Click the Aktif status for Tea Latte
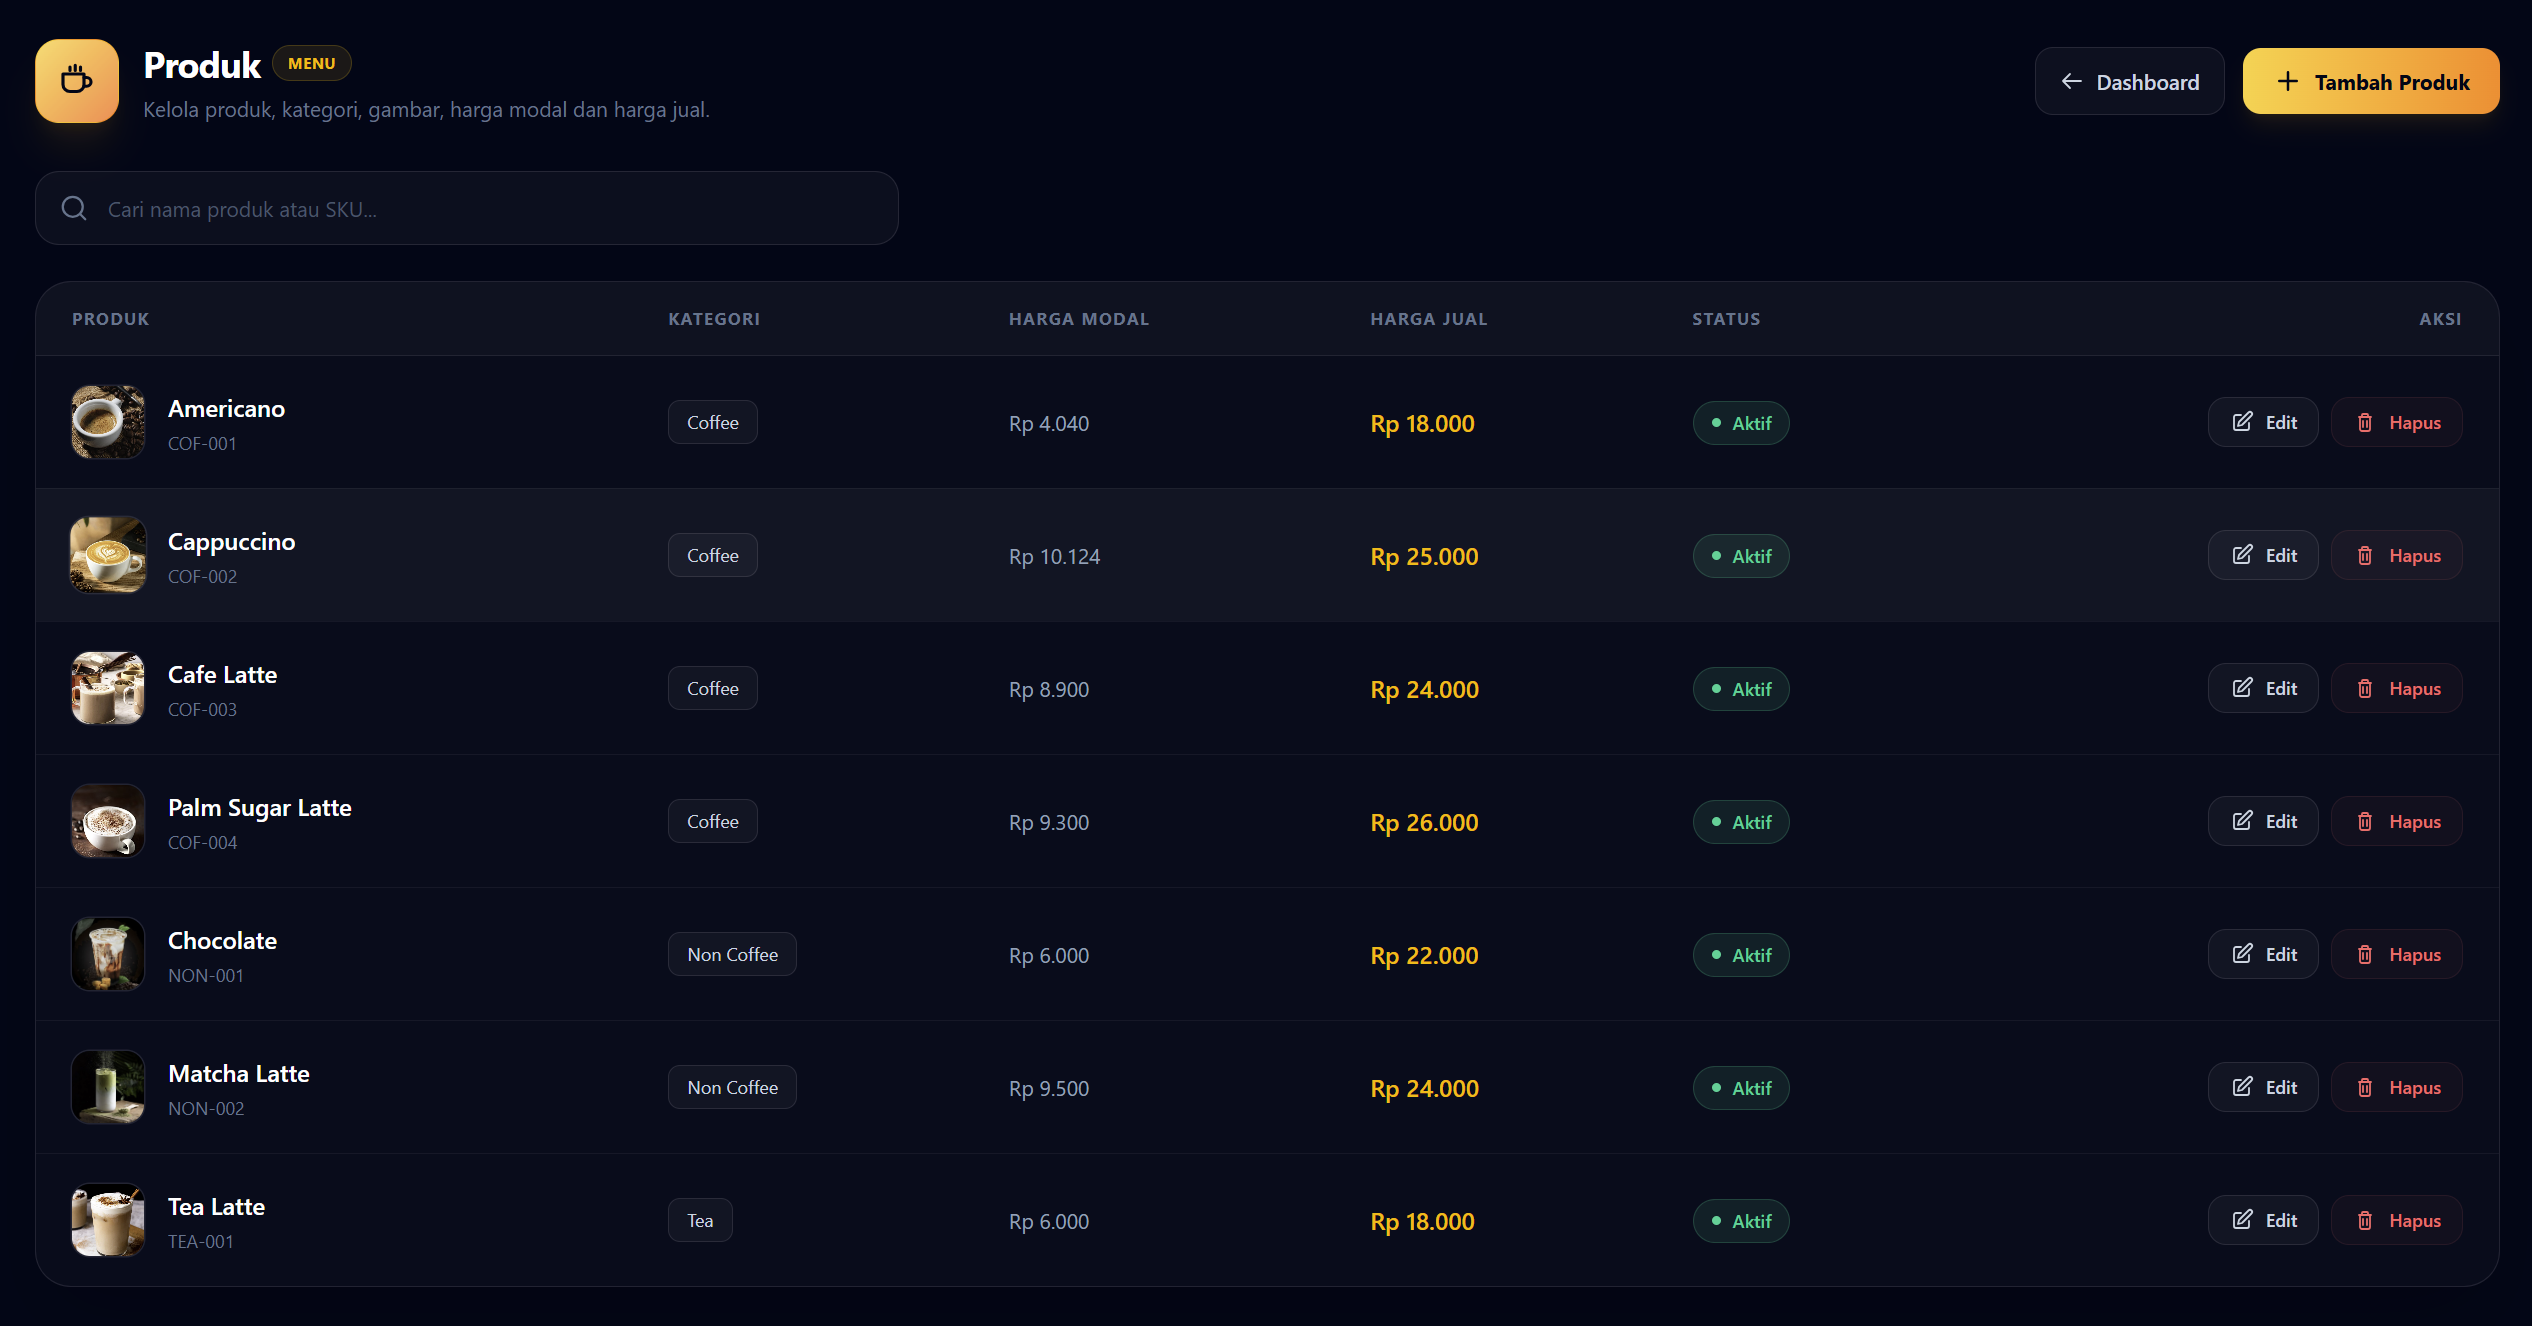Screen dimensions: 2532x1326 point(1741,1221)
